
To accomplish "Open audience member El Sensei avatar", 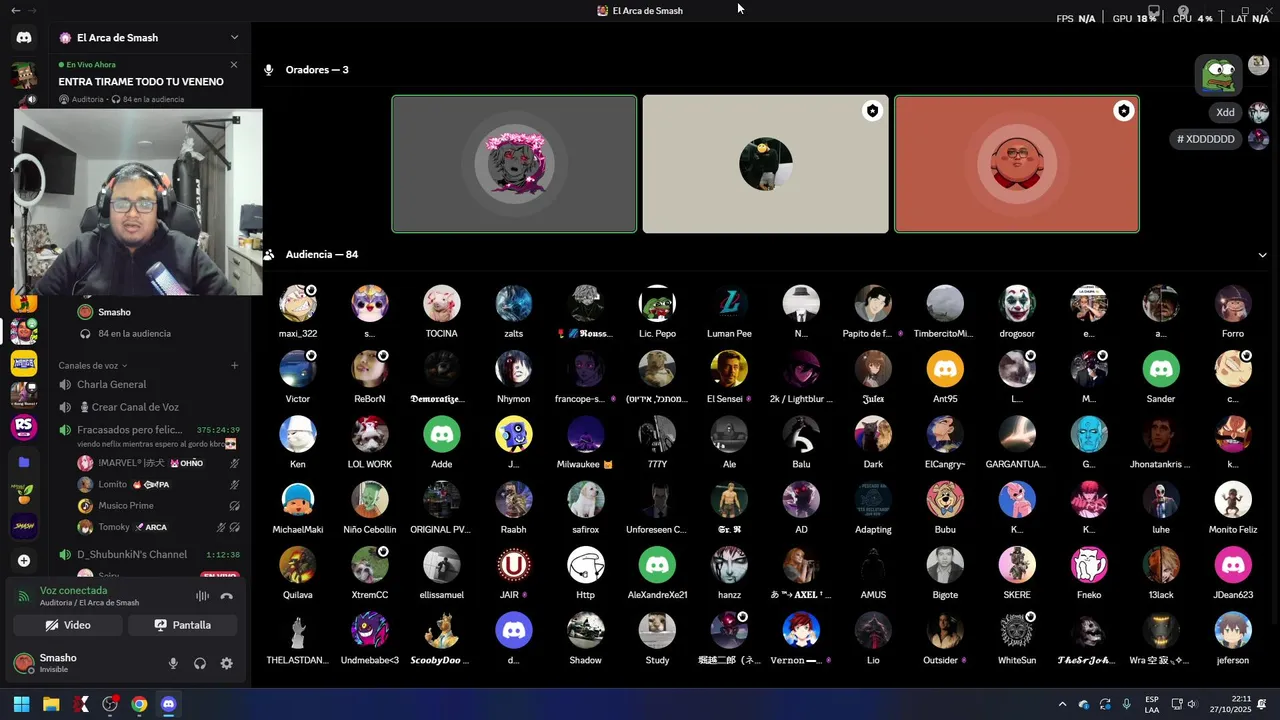I will 730,369.
